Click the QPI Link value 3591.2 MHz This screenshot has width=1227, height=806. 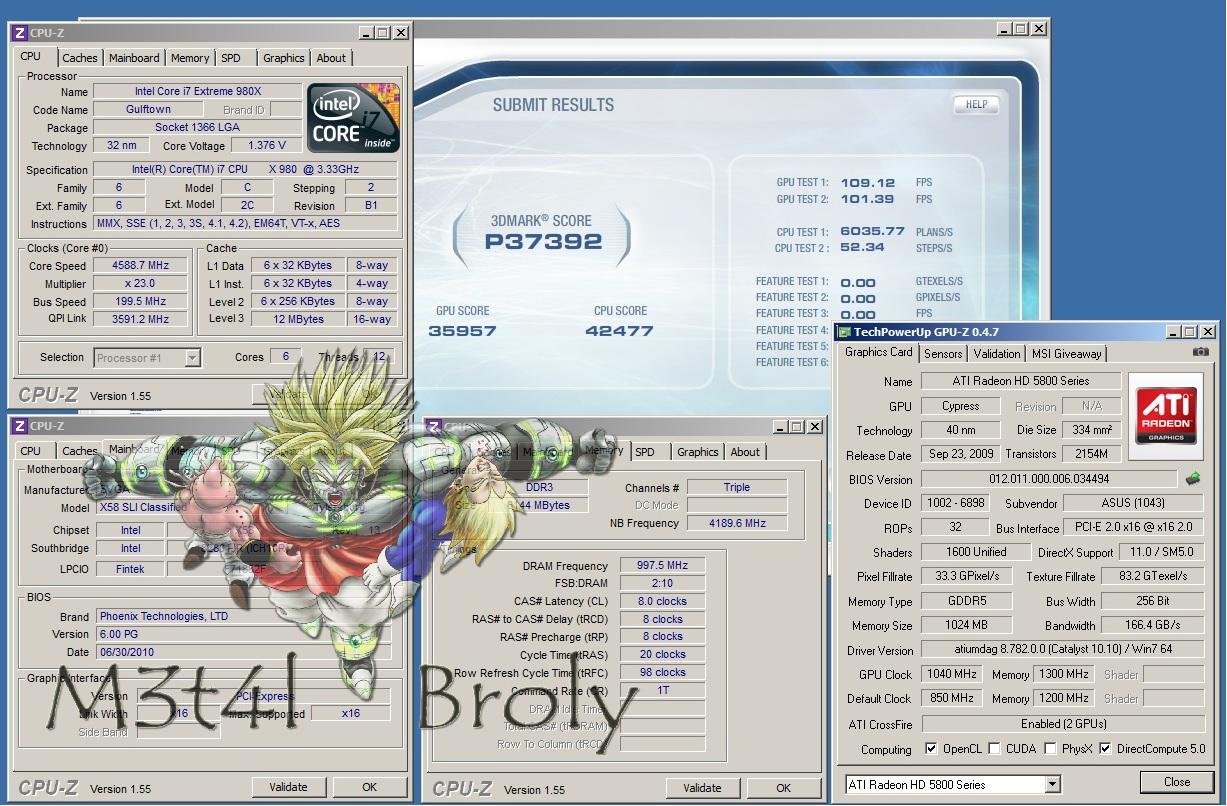140,320
